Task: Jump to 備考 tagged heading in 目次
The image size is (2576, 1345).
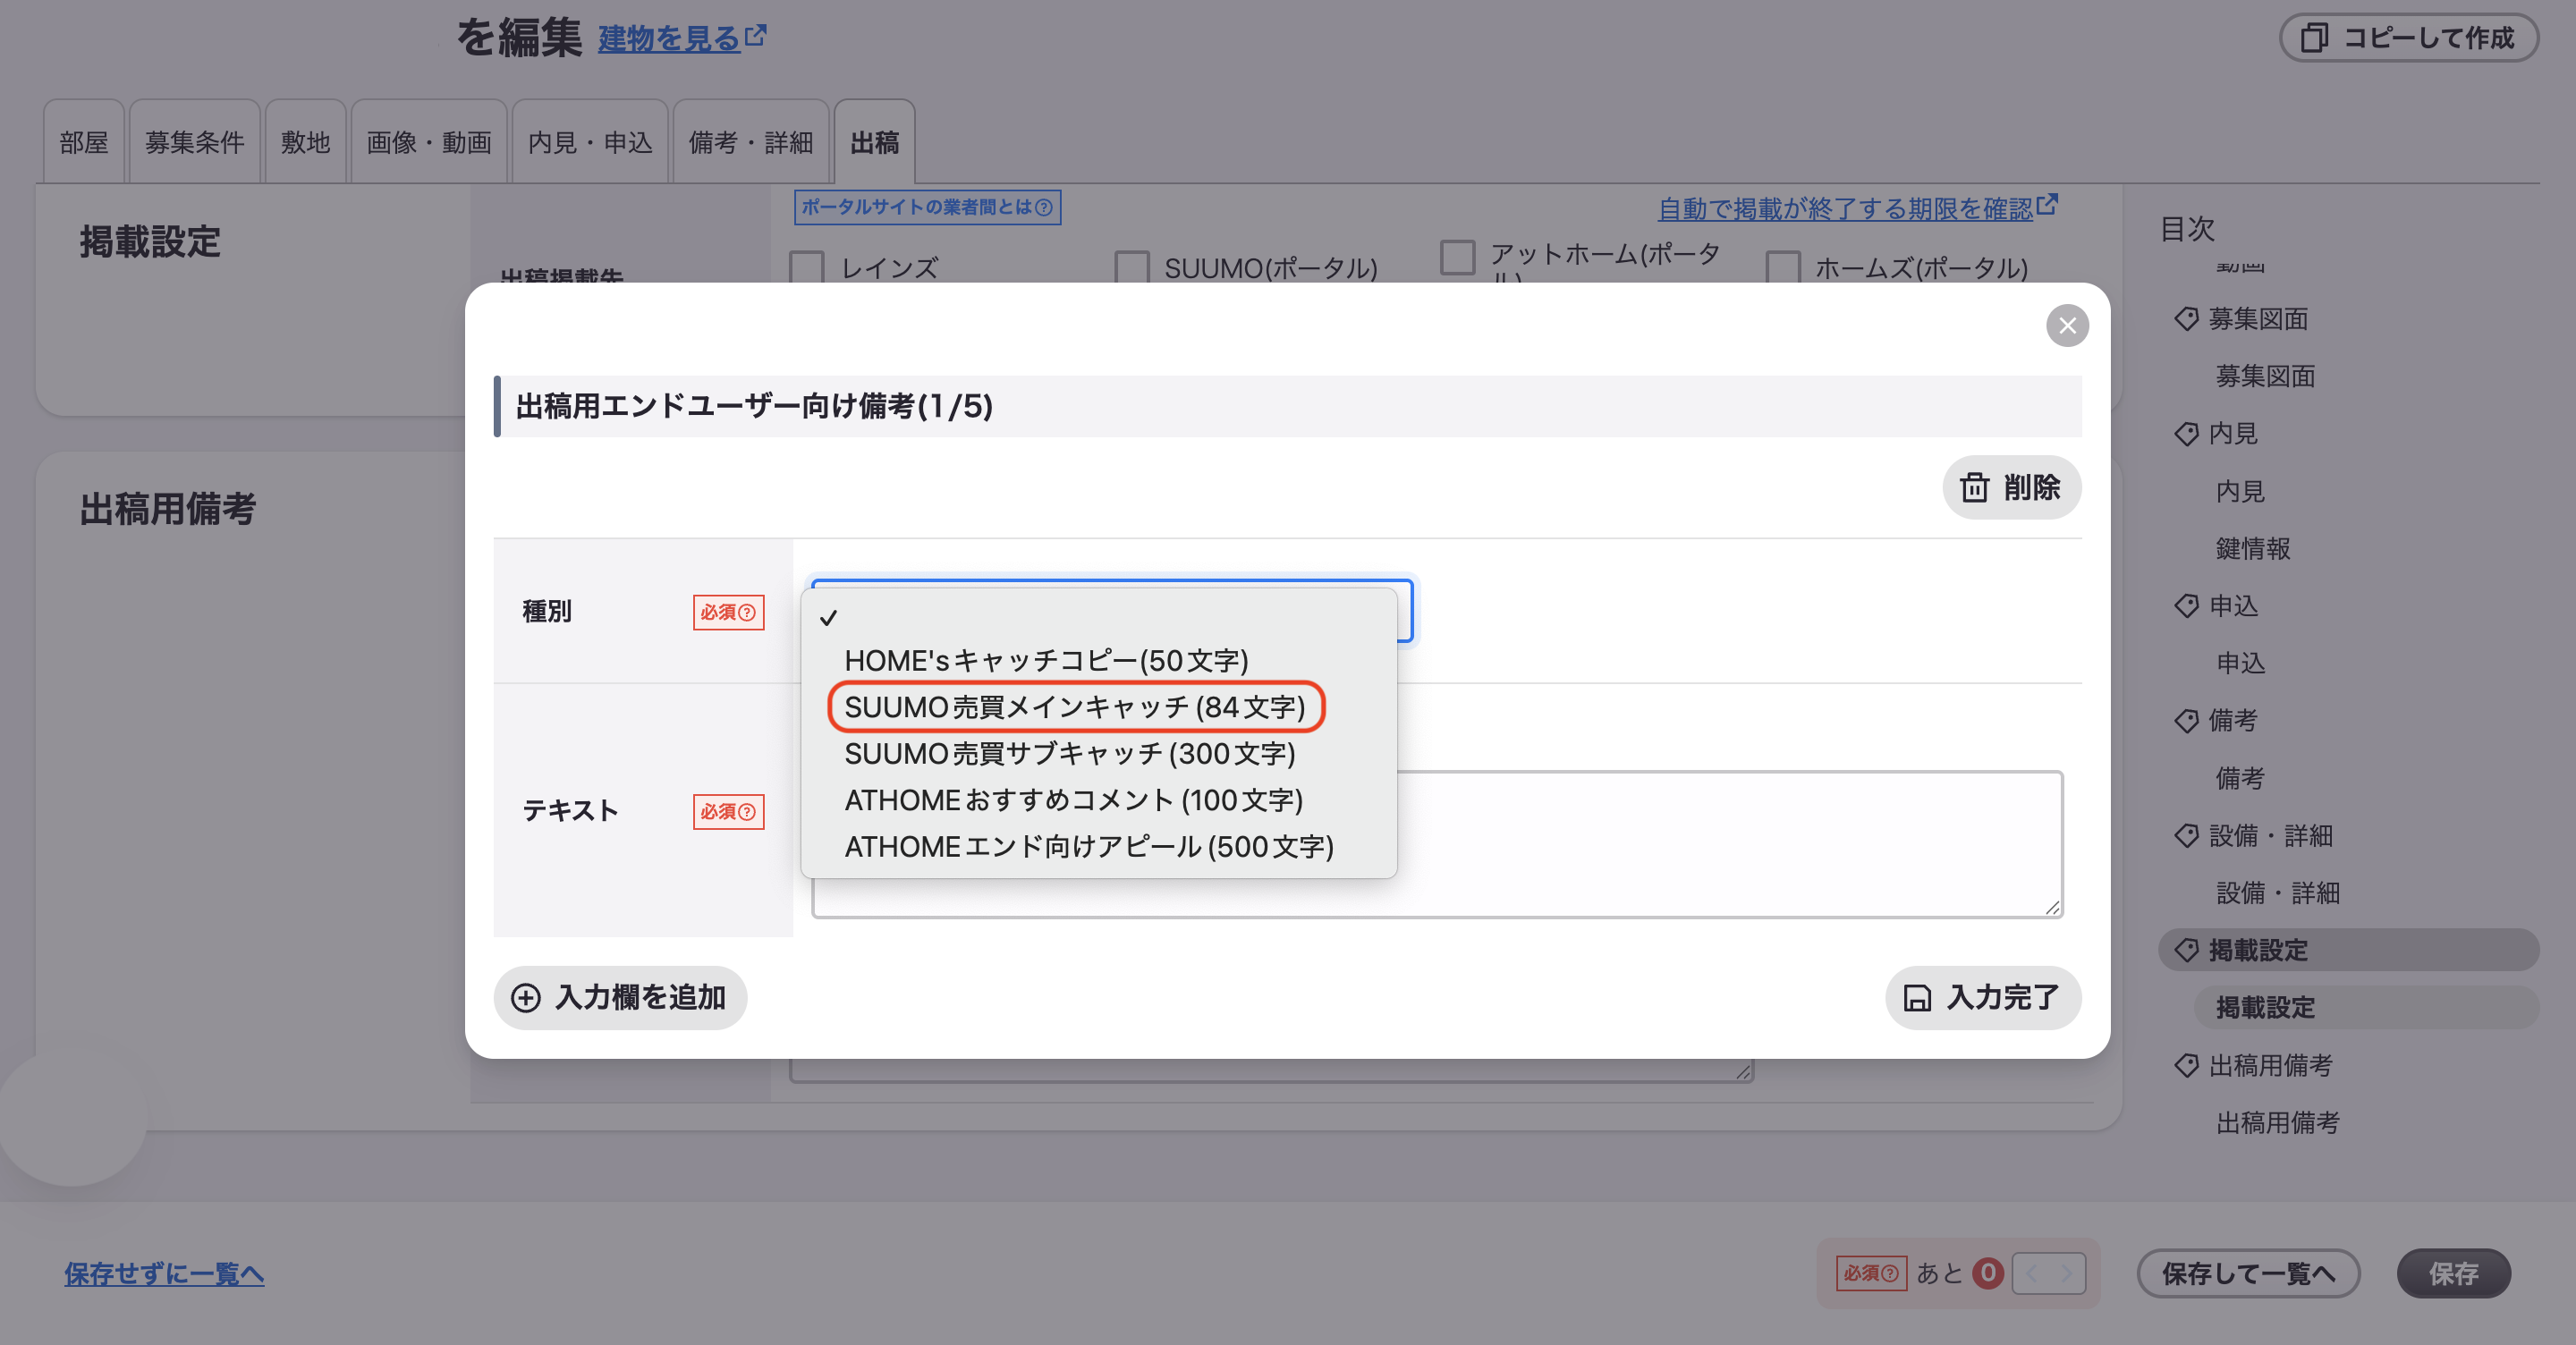Action: pyautogui.click(x=2233, y=720)
